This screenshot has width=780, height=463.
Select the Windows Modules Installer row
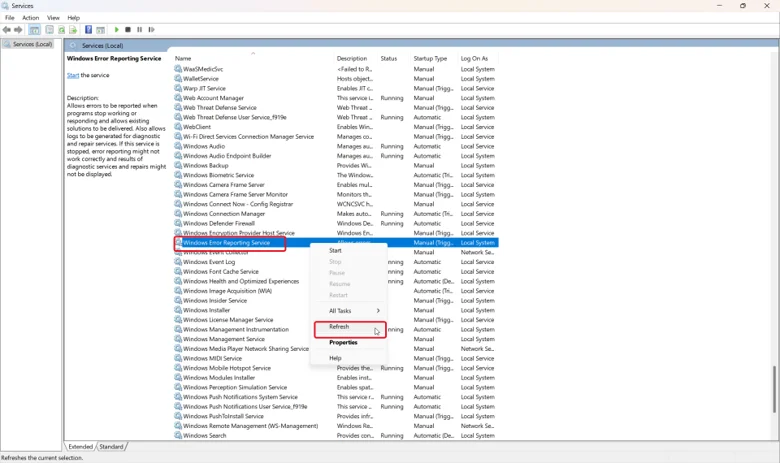[x=336, y=378]
